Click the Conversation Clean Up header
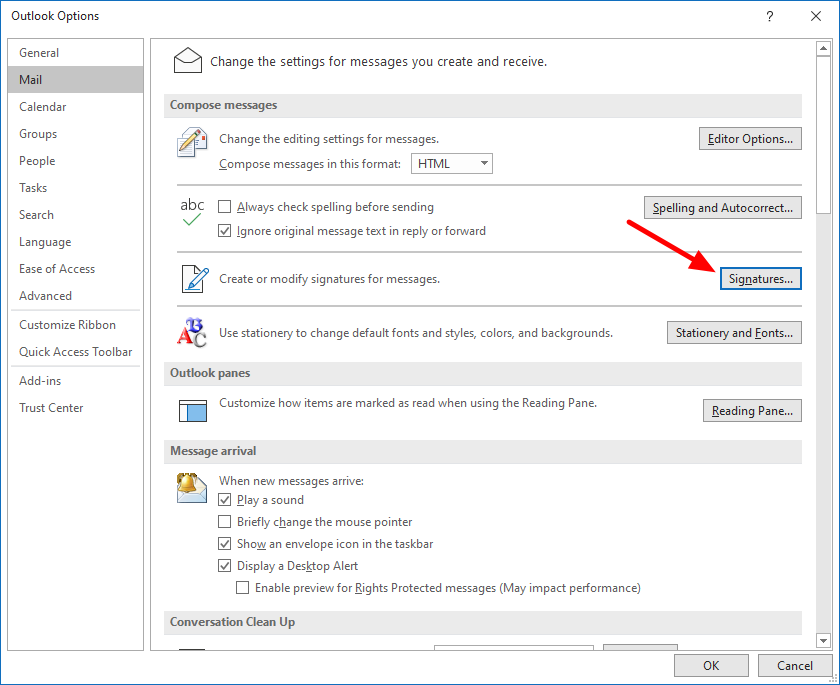The image size is (840, 685). (483, 622)
